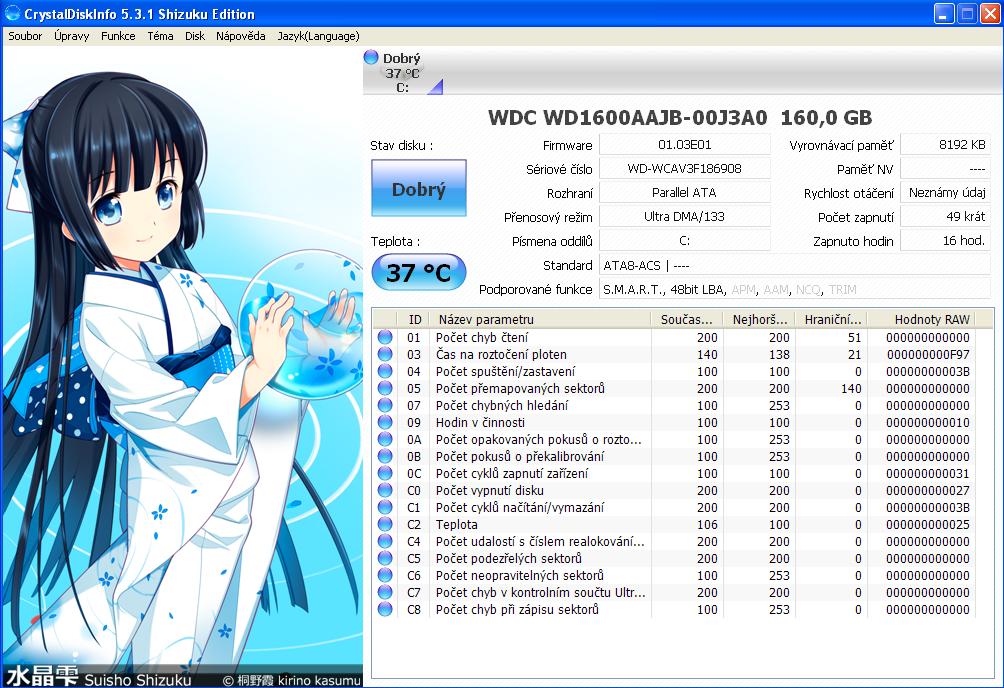Click the disk health orb above drive C:
This screenshot has height=688, width=1004.
point(371,58)
